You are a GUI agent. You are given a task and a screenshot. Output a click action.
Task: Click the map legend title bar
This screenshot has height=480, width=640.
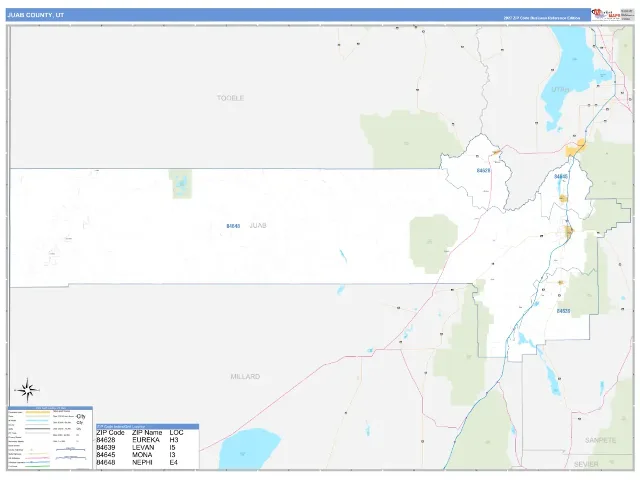click(50, 408)
